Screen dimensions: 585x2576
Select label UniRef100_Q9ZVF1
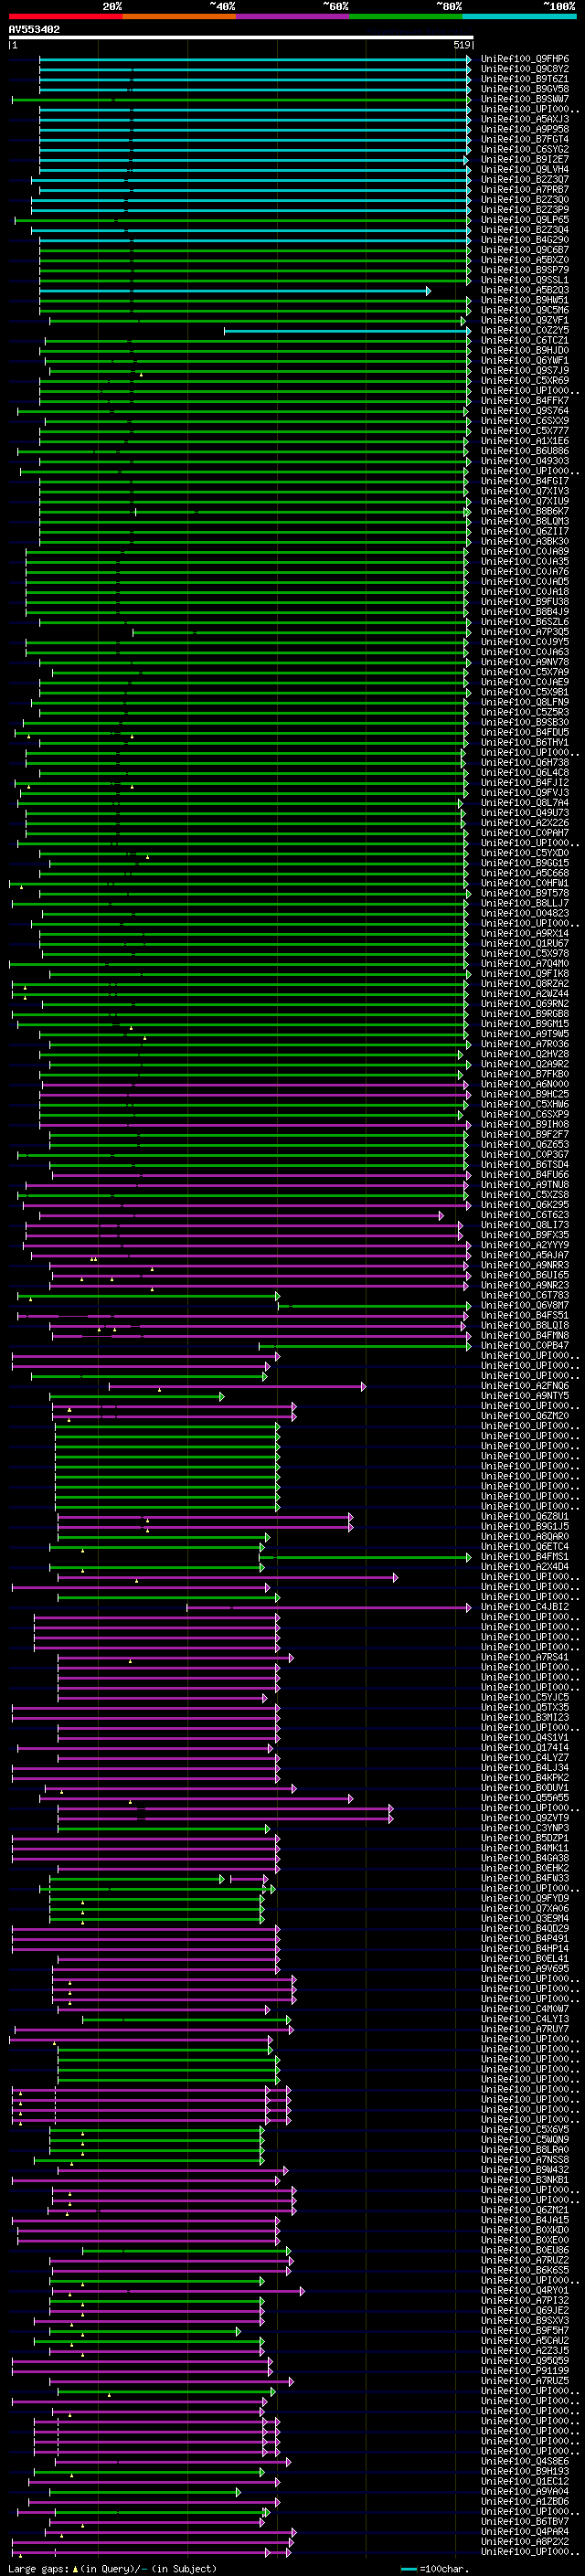tap(524, 320)
